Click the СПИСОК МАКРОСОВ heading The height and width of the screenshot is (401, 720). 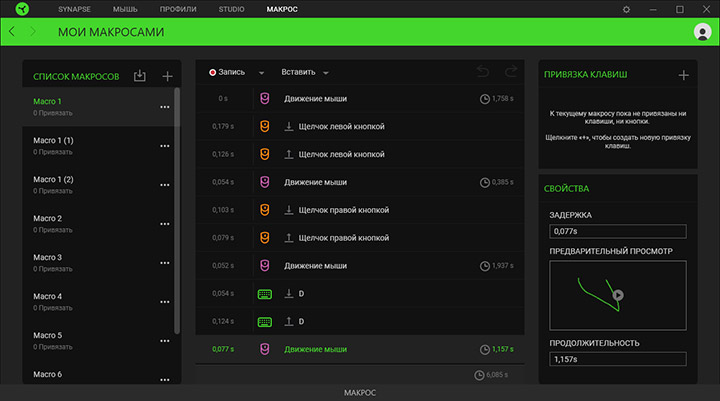(x=76, y=77)
